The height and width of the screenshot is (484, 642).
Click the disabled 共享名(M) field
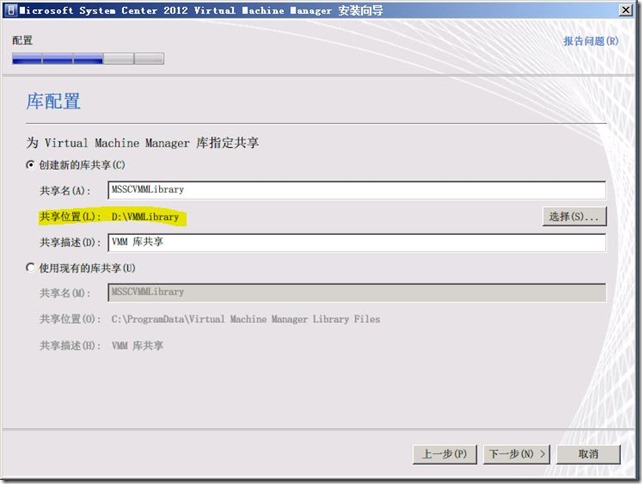[357, 292]
